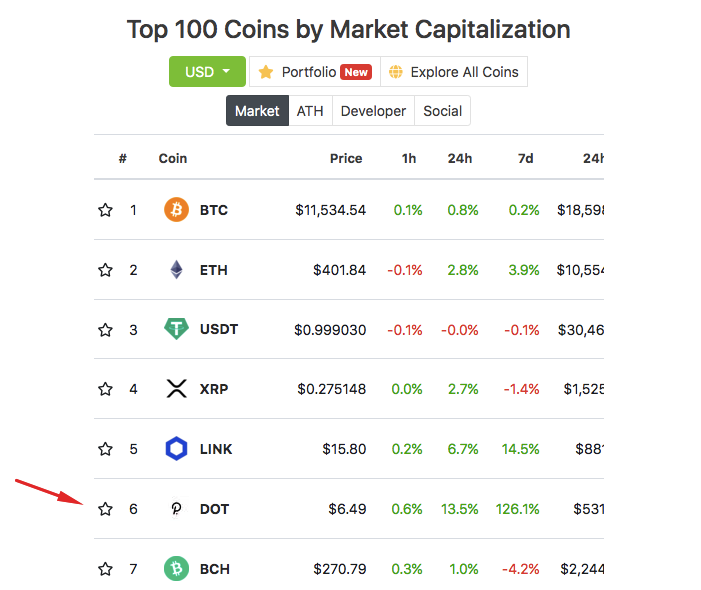
Task: Open the LINK coin page link
Action: pyautogui.click(x=216, y=449)
